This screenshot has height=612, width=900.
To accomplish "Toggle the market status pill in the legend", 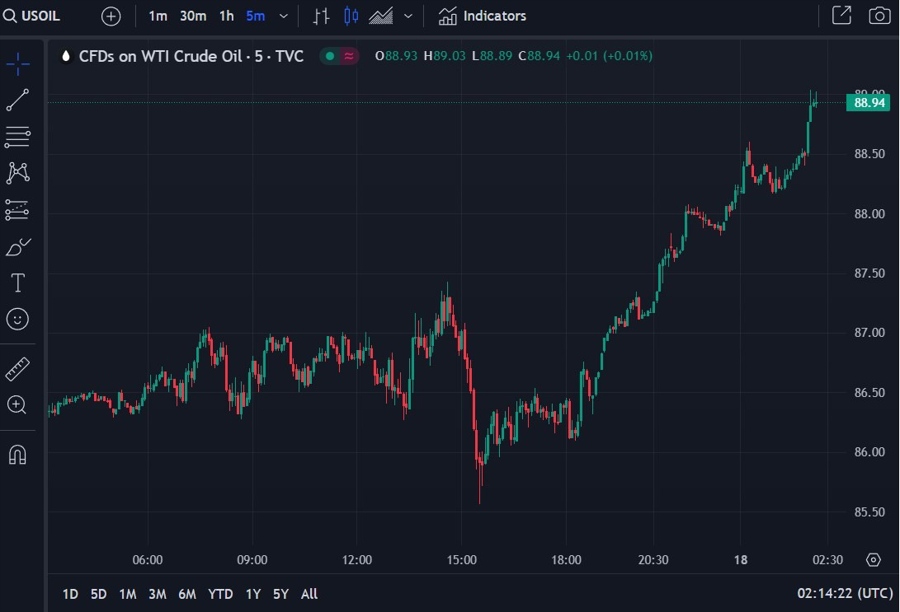I will 339,56.
